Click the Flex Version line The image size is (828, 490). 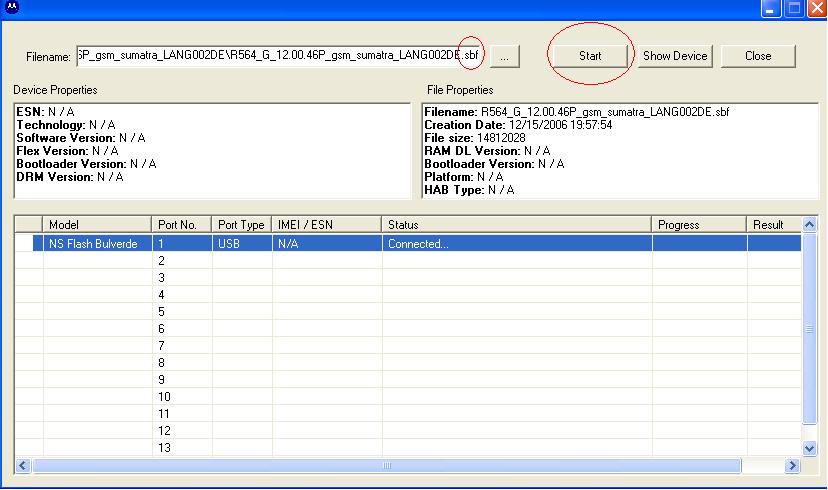pos(68,151)
